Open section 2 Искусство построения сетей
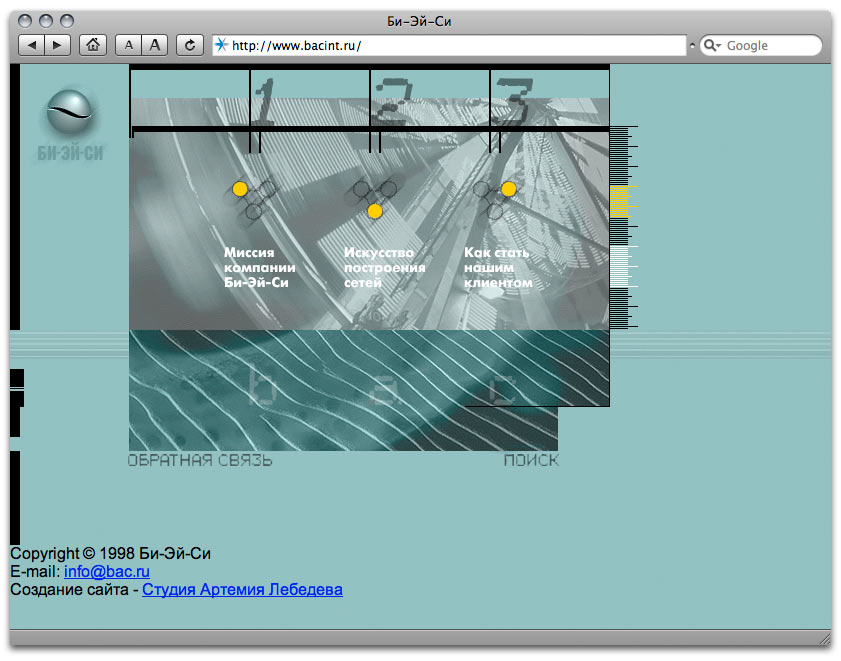Screen dimensions: 841x661 point(384,268)
